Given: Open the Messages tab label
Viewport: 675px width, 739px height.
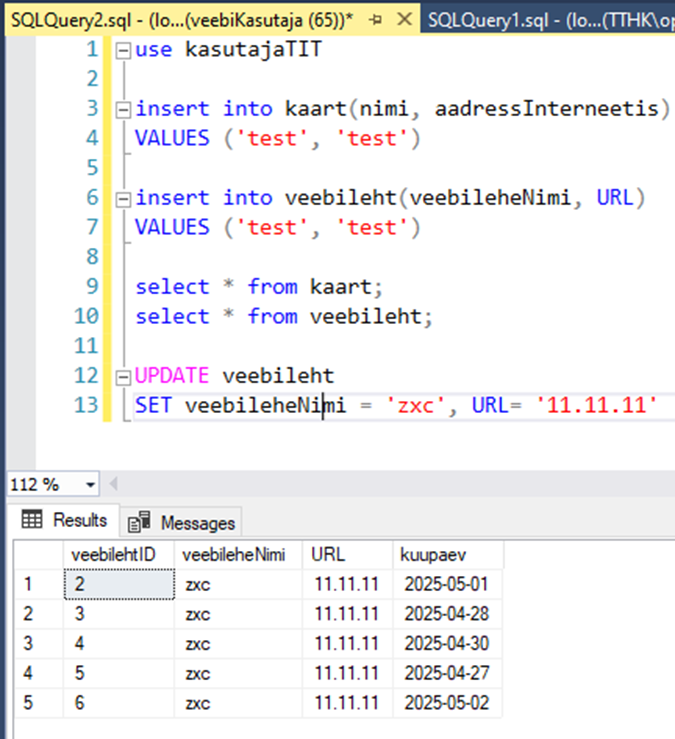Looking at the screenshot, I should [197, 522].
